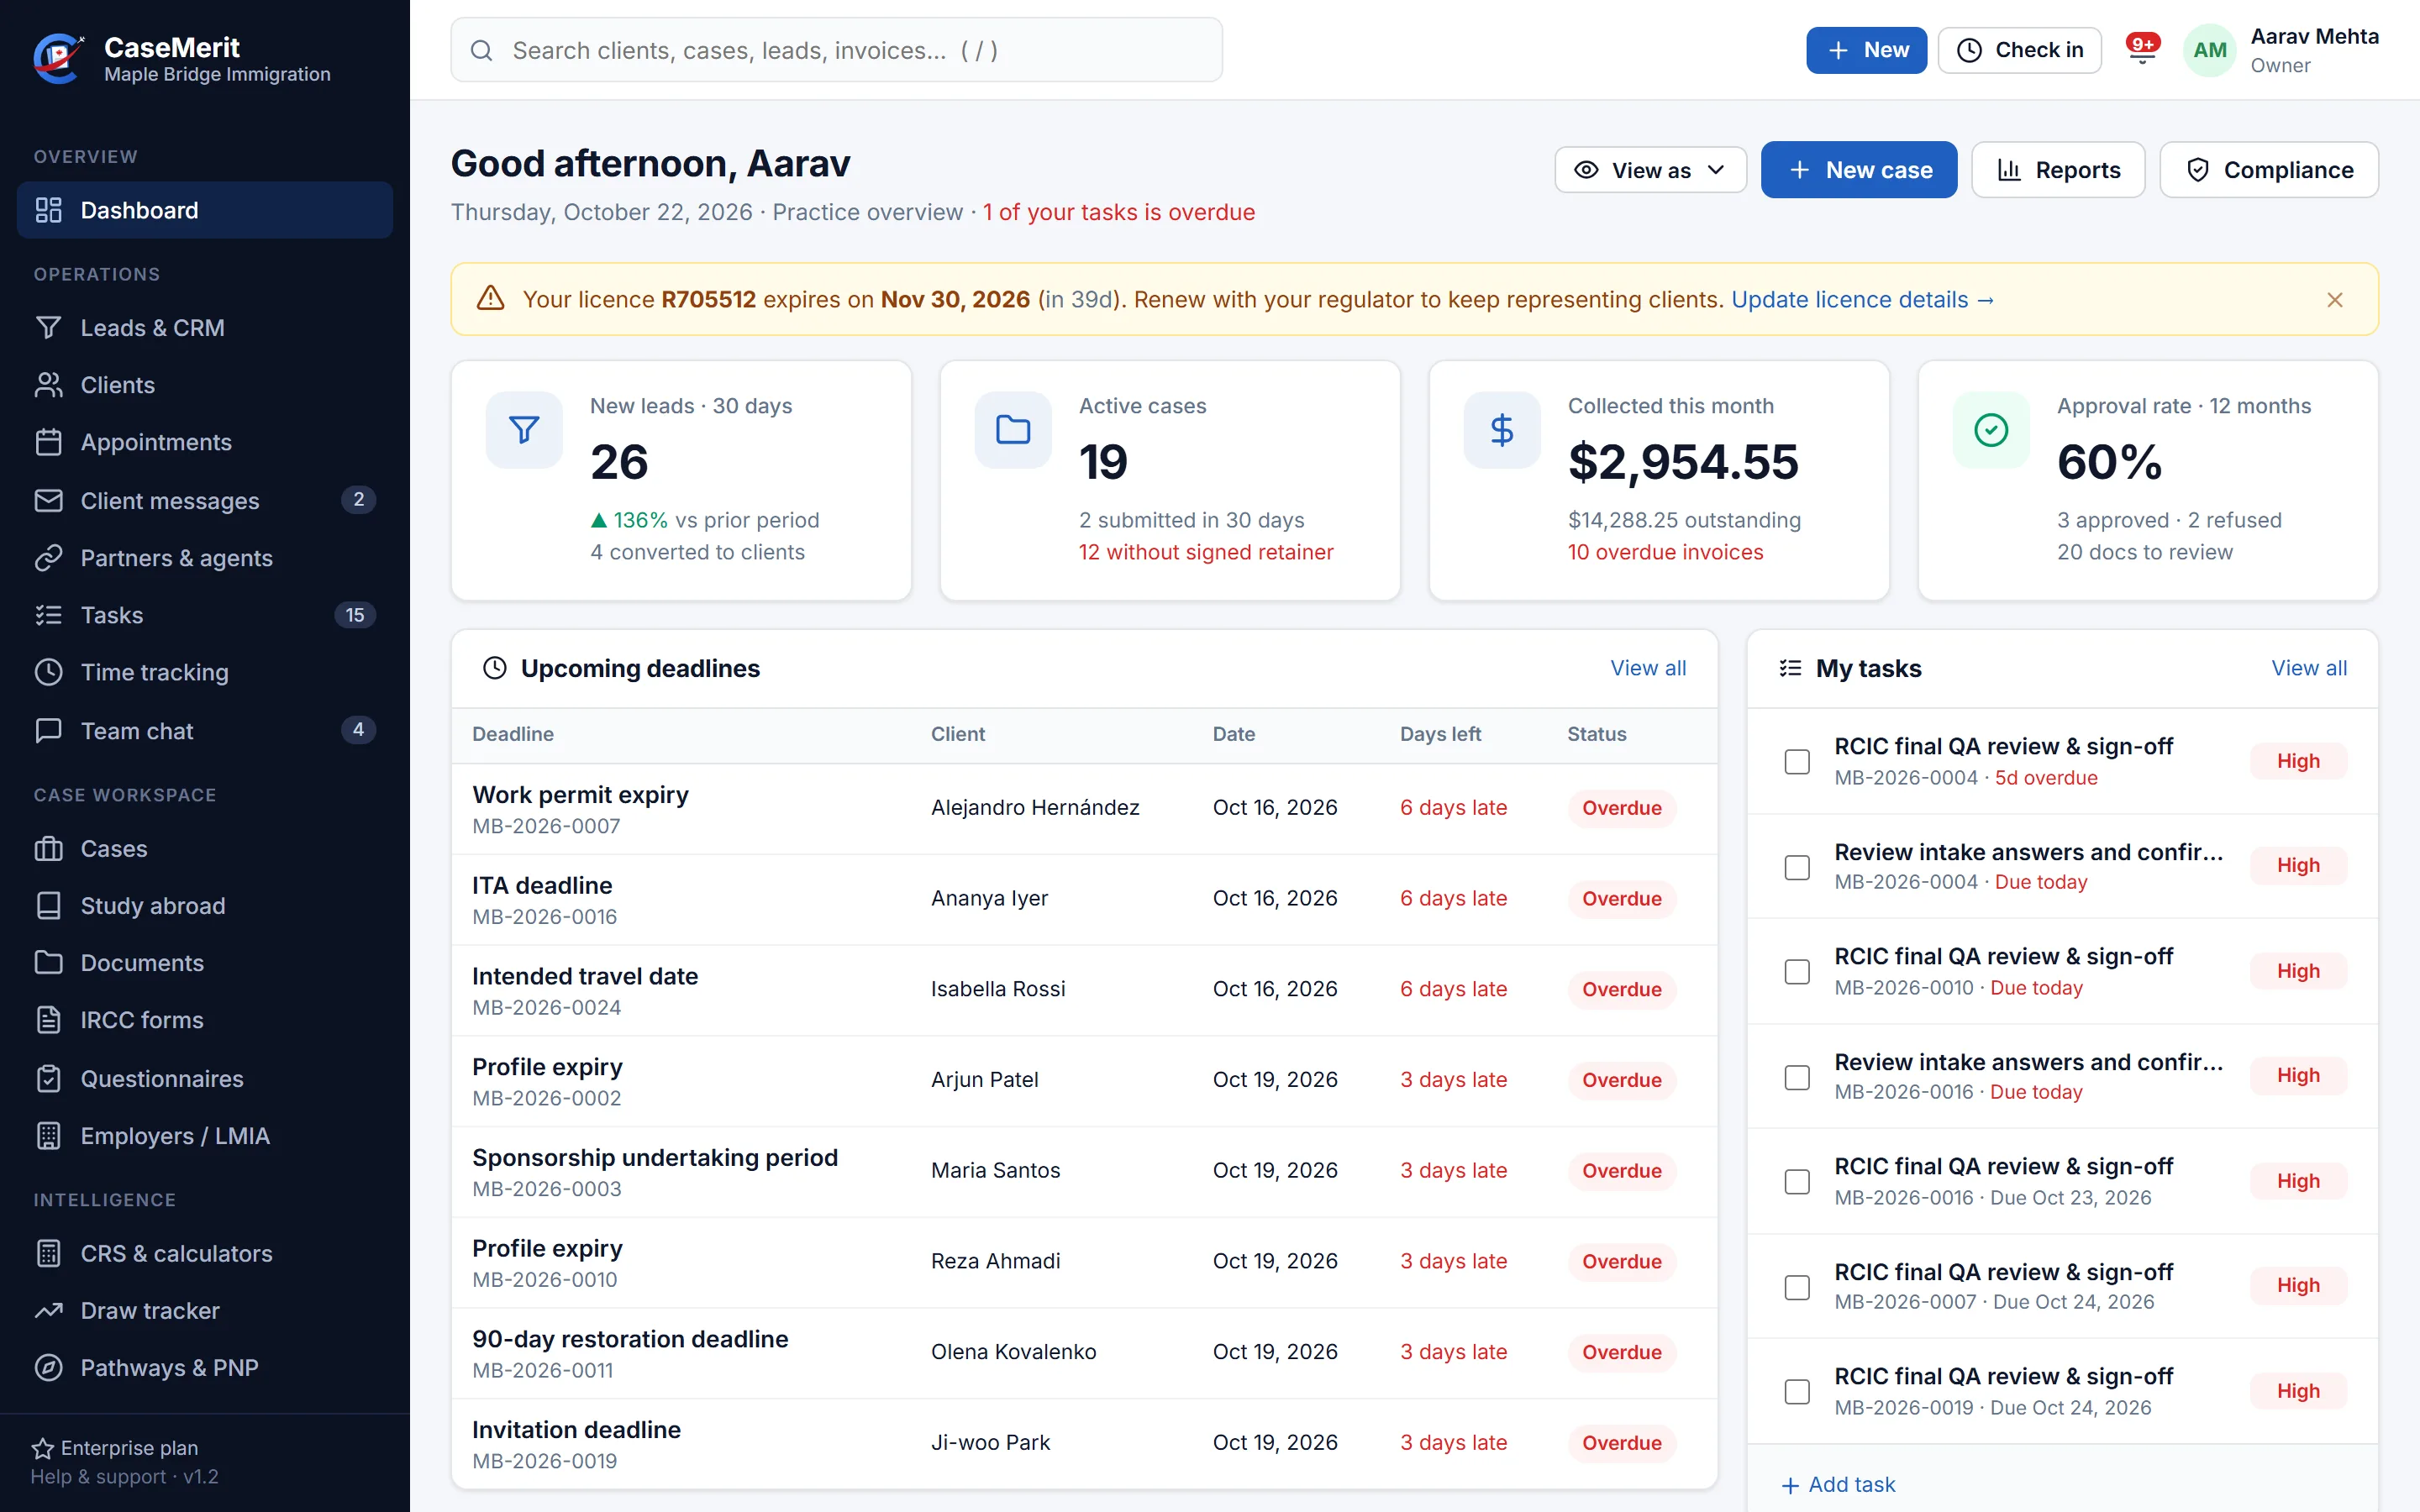Check RCIC final QA task MB-2026-0004
The image size is (2420, 1512).
(1797, 762)
